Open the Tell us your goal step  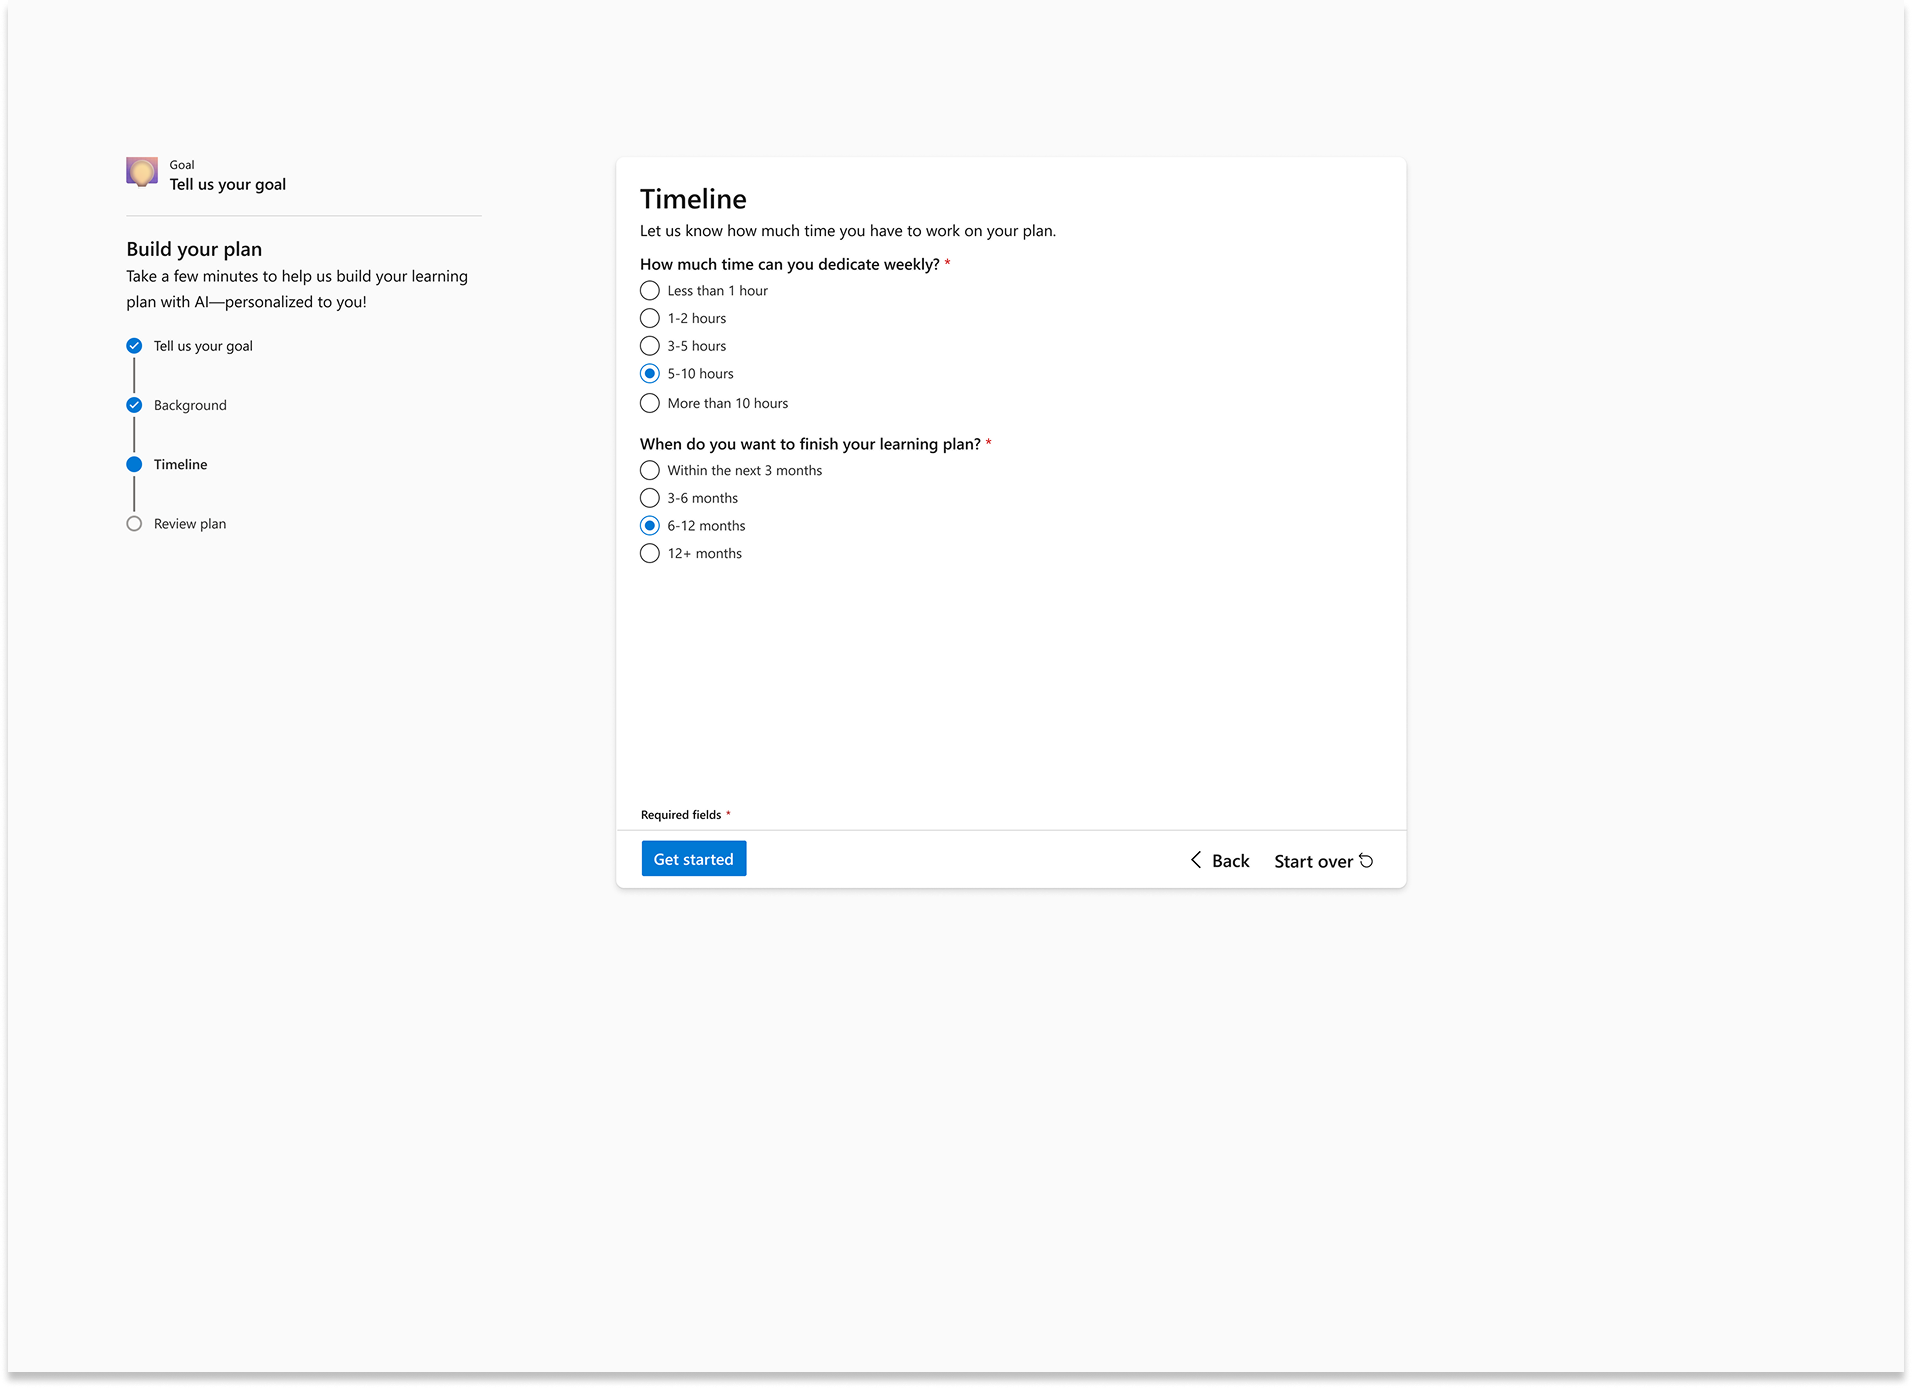pyautogui.click(x=203, y=346)
